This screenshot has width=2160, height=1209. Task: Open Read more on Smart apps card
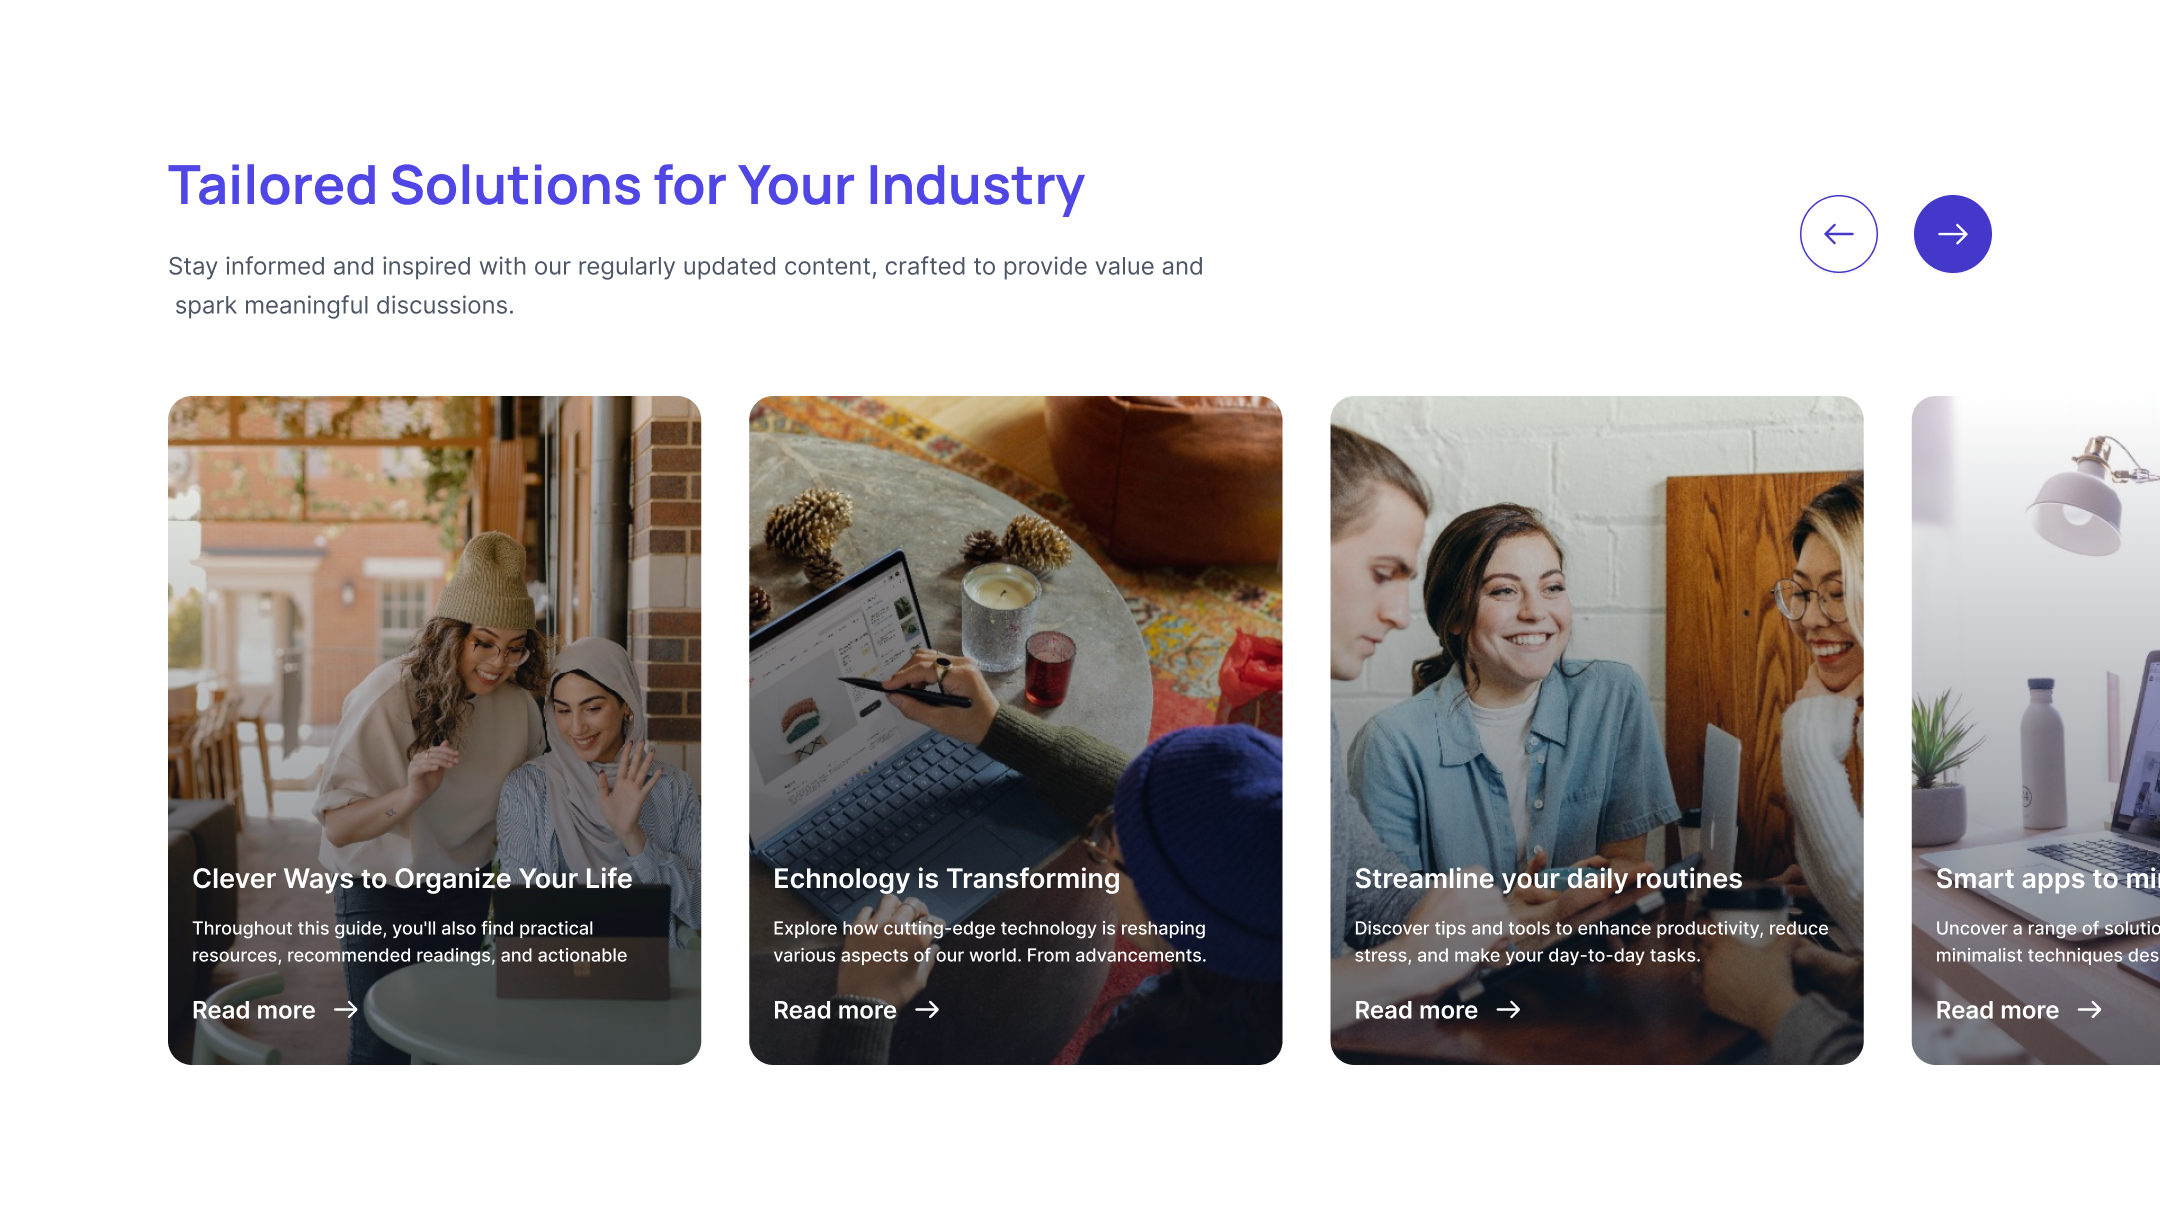pos(1997,1010)
